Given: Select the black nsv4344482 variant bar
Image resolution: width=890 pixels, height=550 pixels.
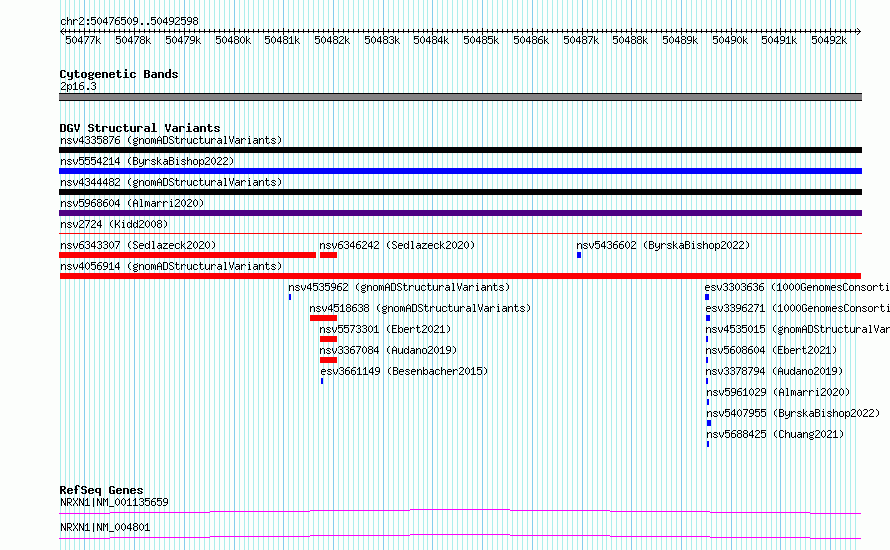Looking at the screenshot, I should point(460,192).
